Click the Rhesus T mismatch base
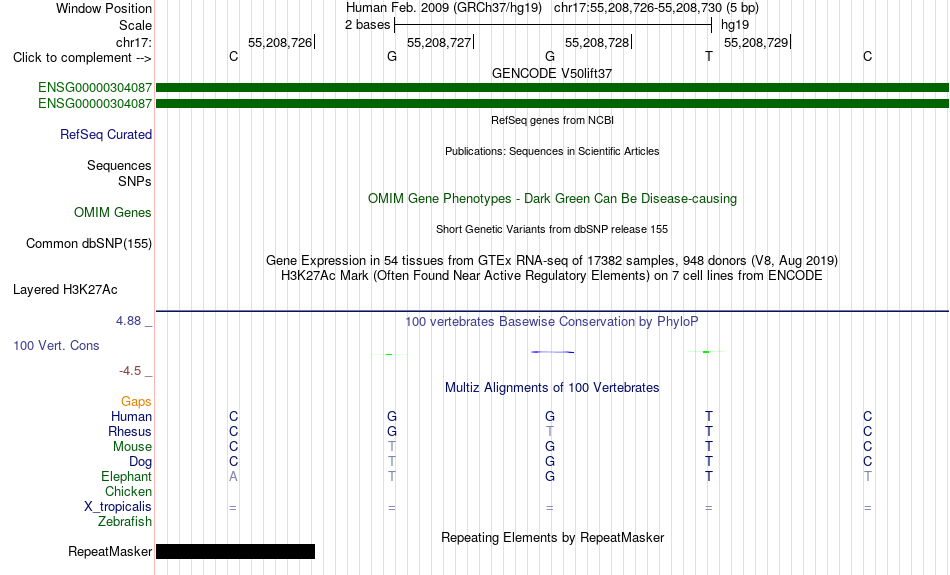The width and height of the screenshot is (950, 575). coord(550,431)
